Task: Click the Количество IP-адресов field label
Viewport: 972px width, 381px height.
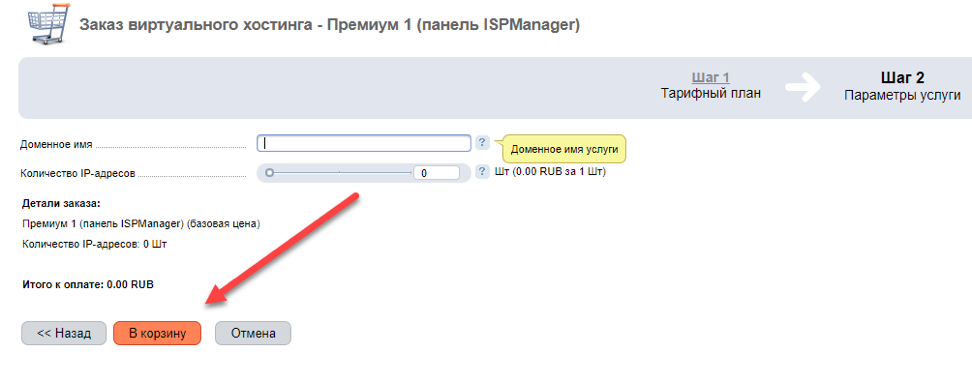Action: coord(77,173)
